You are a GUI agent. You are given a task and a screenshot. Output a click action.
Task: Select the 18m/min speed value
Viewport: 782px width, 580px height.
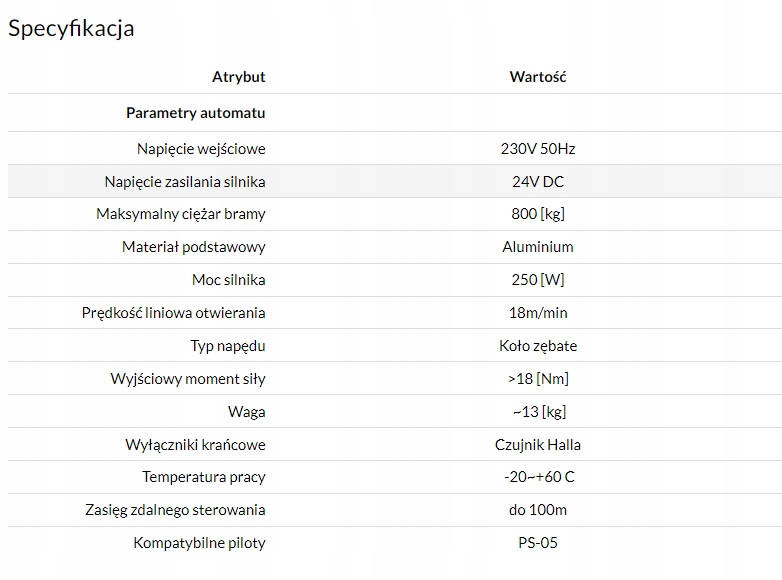click(x=538, y=313)
